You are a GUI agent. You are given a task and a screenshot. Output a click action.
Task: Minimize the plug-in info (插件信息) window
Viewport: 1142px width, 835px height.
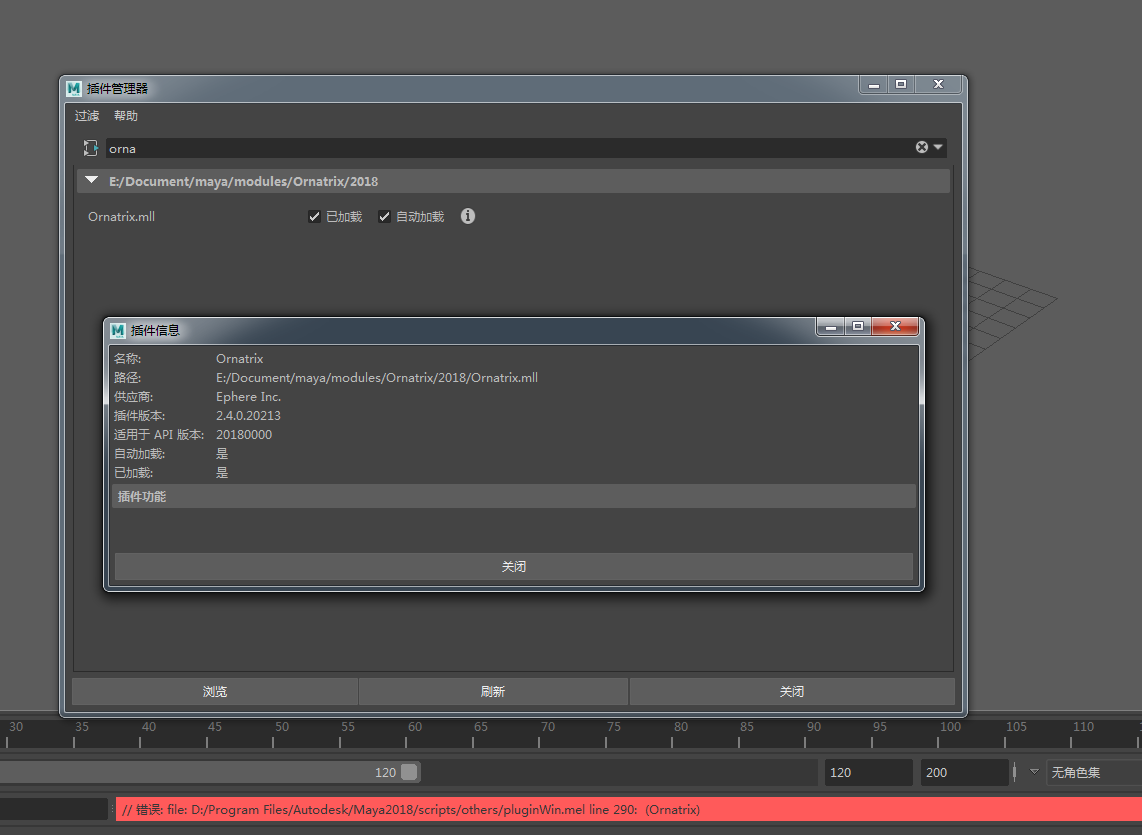point(830,327)
